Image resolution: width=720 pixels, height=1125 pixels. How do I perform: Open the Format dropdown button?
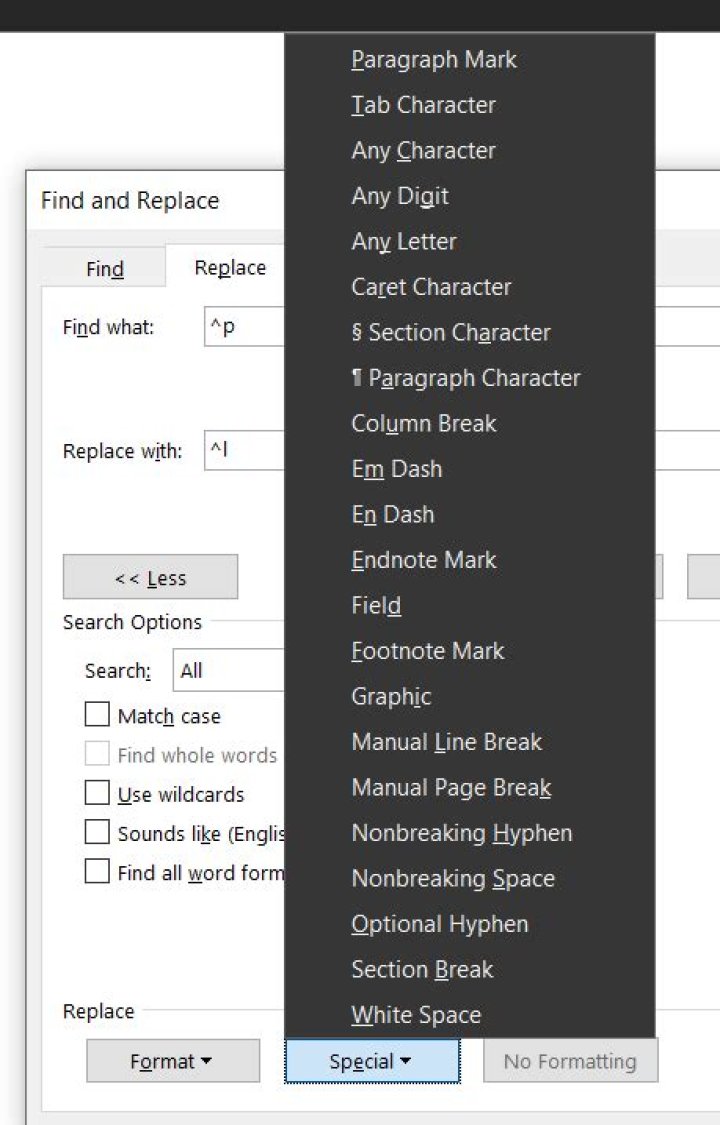click(172, 1061)
